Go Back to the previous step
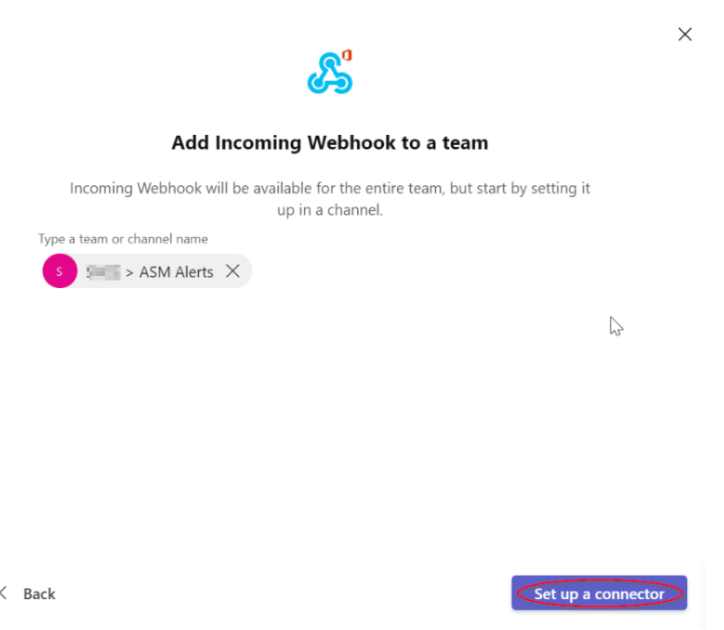Image resolution: width=724 pixels, height=630 pixels. tap(39, 594)
